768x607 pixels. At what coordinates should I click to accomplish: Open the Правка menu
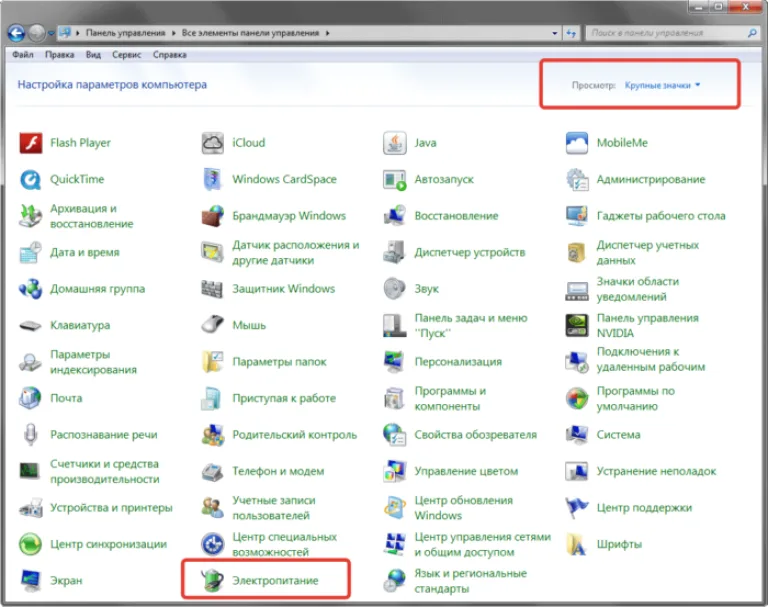[x=59, y=55]
